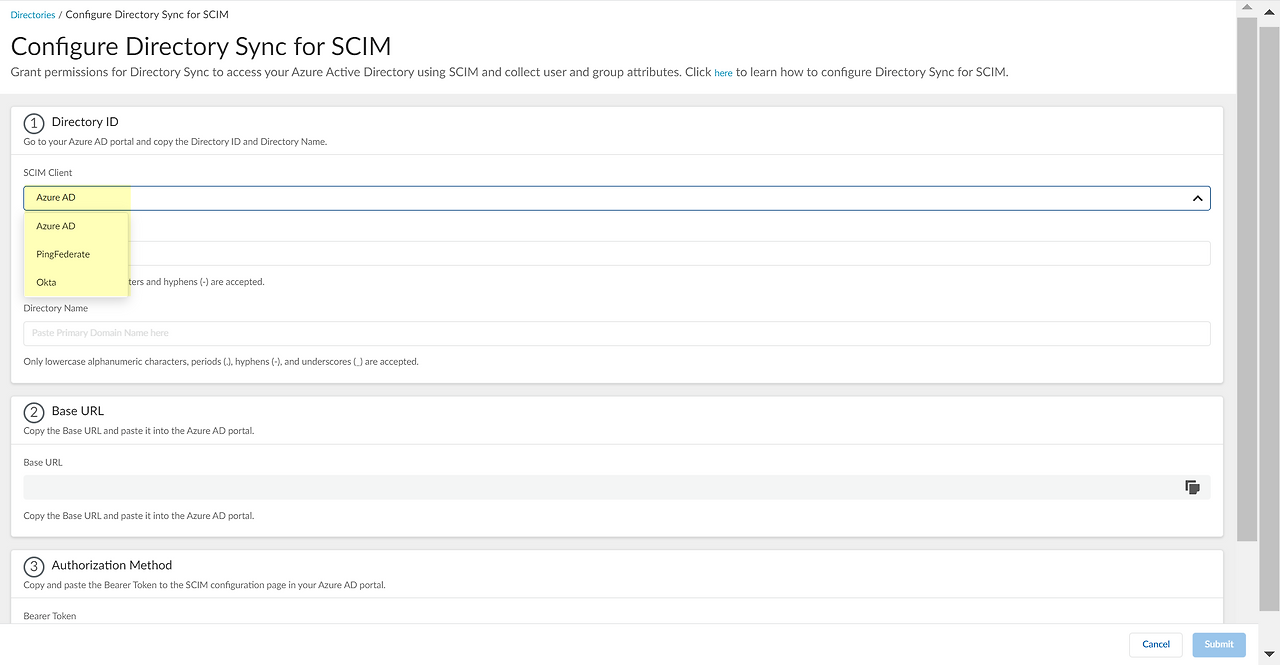The height and width of the screenshot is (665, 1280).
Task: Choose Okta as SCIM client
Action: click(76, 282)
